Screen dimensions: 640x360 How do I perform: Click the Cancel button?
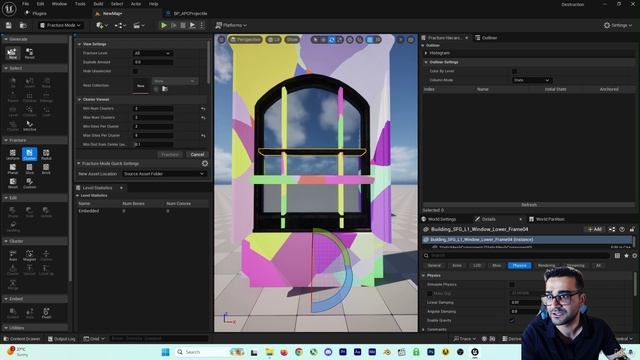coord(197,155)
